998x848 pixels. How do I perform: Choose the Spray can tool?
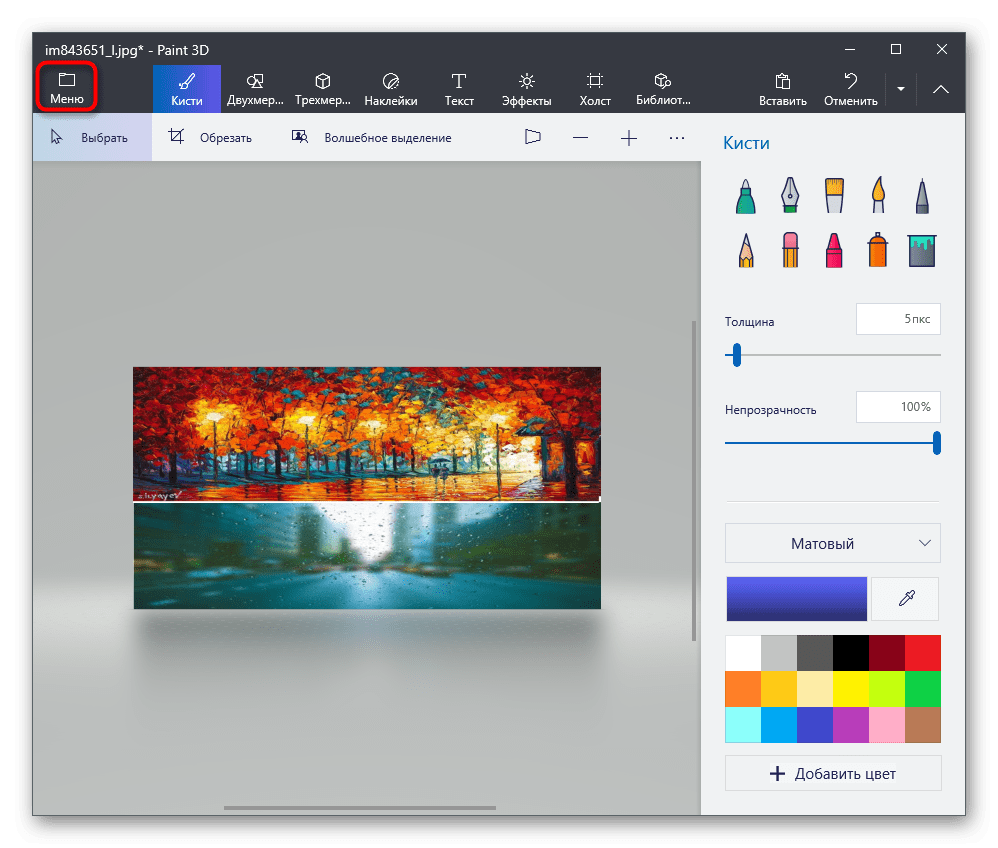coord(878,249)
